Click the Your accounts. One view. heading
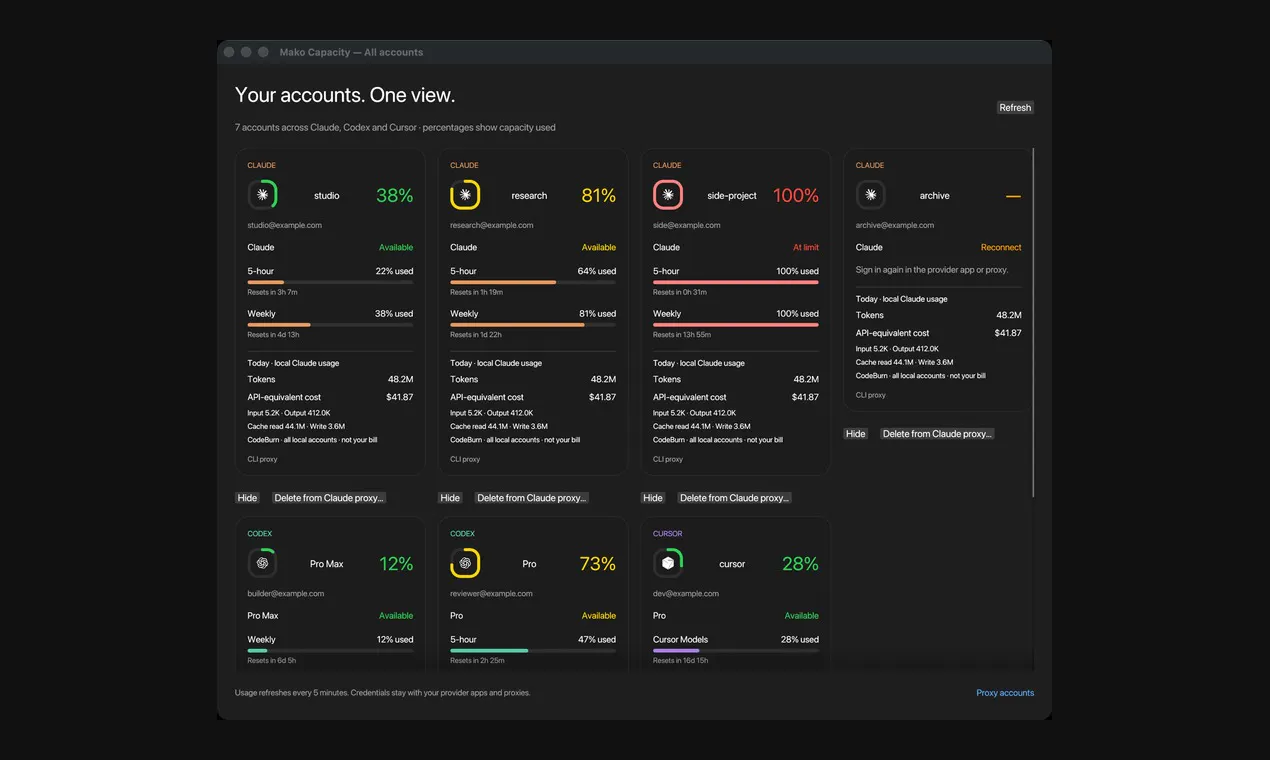 (x=345, y=96)
